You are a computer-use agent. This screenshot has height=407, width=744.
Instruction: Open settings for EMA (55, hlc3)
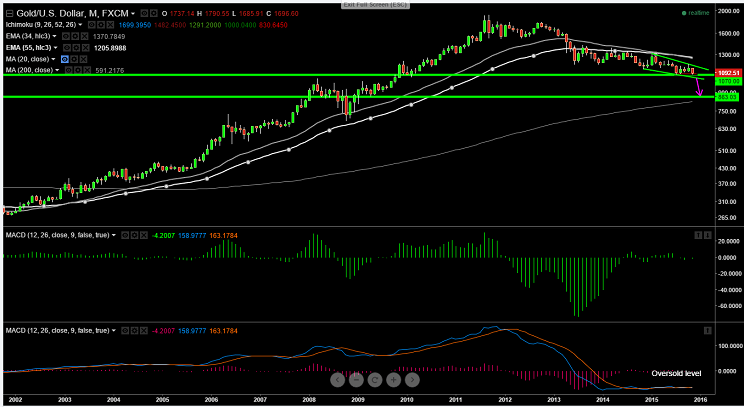click(x=75, y=47)
